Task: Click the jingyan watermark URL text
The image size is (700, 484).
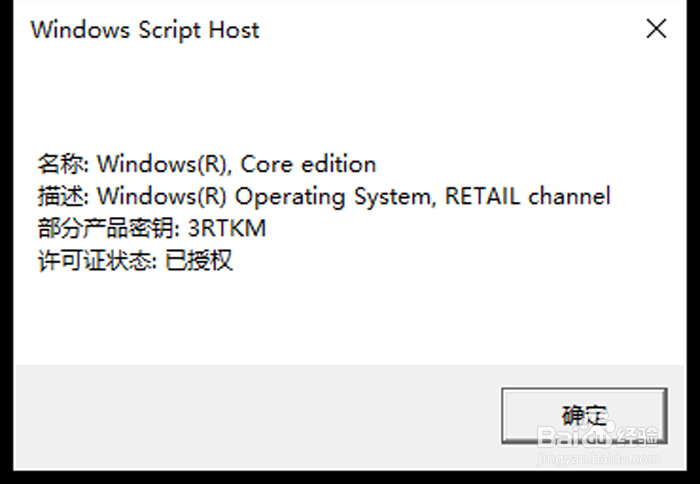Action: 600,457
